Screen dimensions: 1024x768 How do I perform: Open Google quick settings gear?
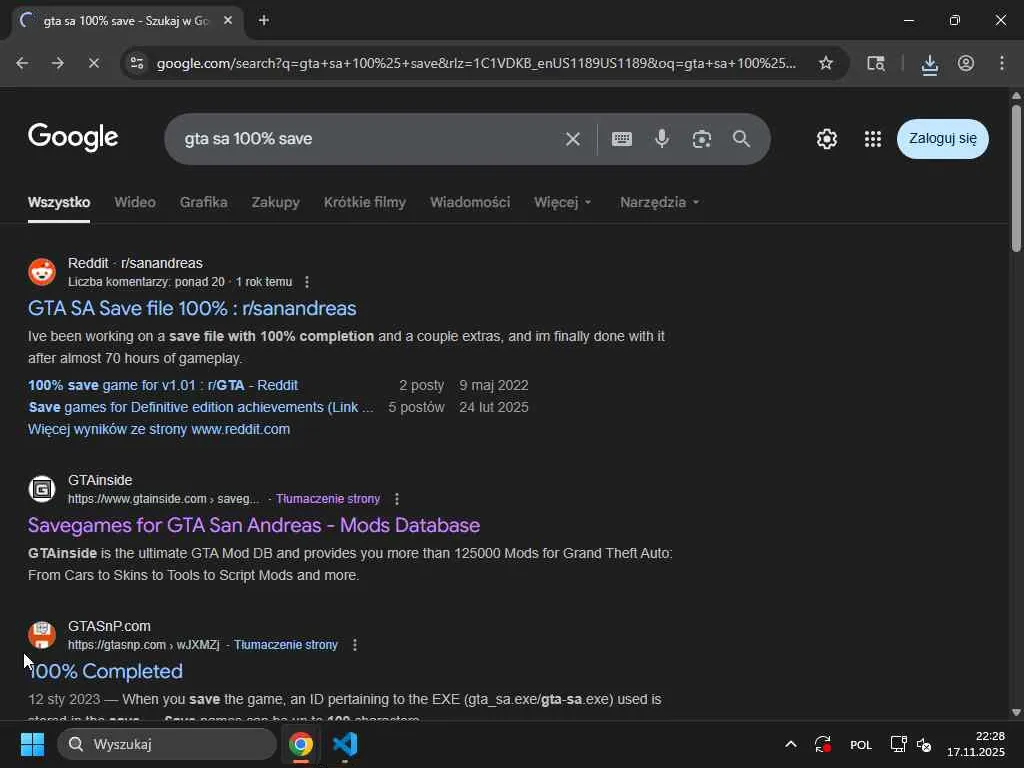tap(827, 138)
